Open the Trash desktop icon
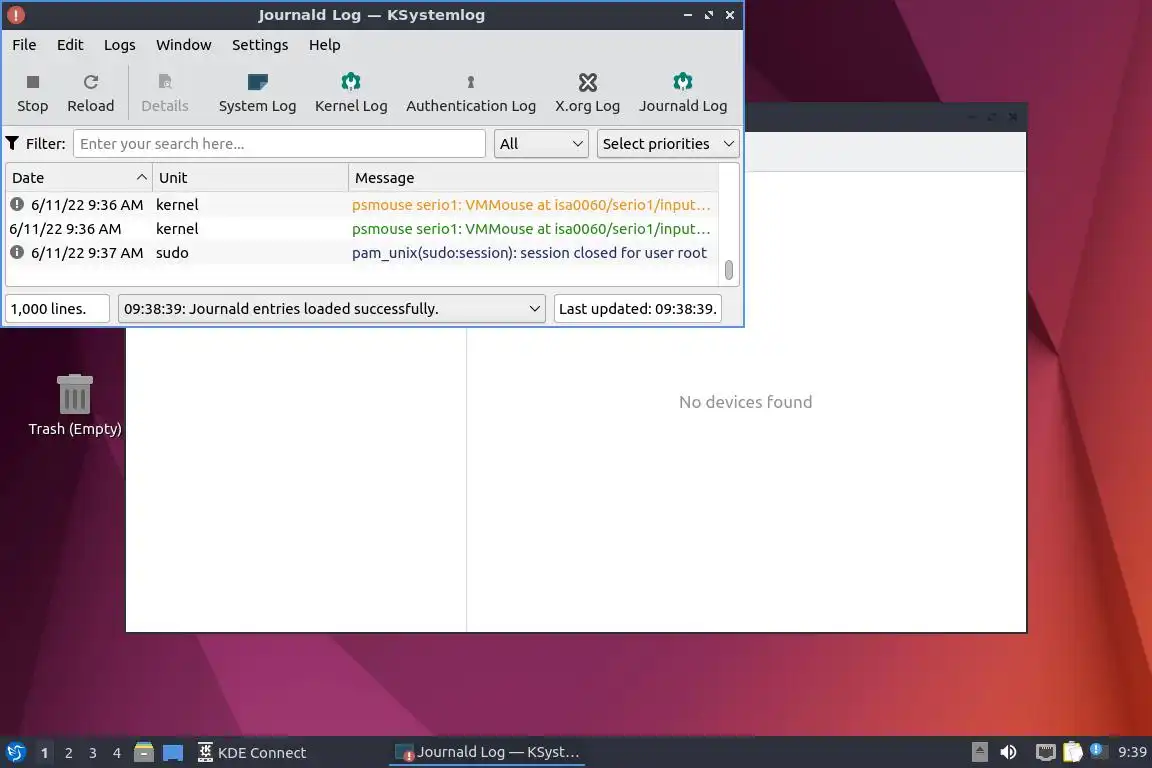The height and width of the screenshot is (768, 1152). [74, 405]
